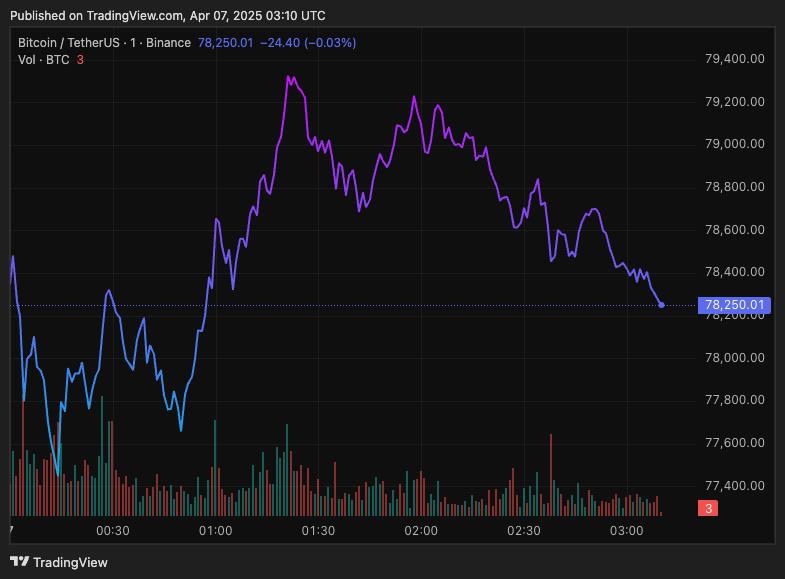Click the 79,400.00 price scale label
Screen dimensions: 785x579
coord(735,59)
